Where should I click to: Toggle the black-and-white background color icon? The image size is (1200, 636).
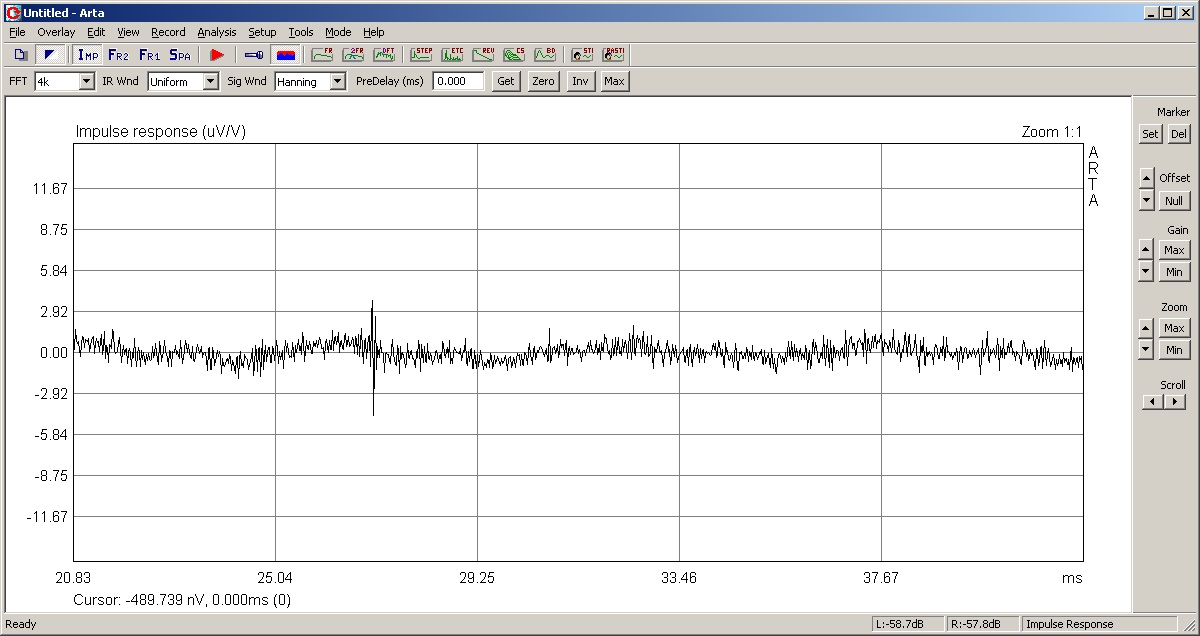48,55
